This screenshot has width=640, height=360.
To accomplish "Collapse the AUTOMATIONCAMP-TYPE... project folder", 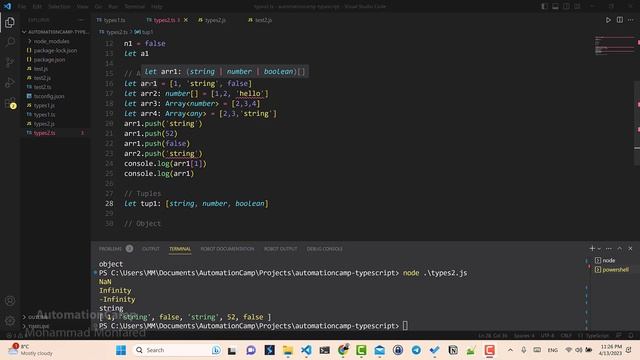I will click(x=55, y=32).
